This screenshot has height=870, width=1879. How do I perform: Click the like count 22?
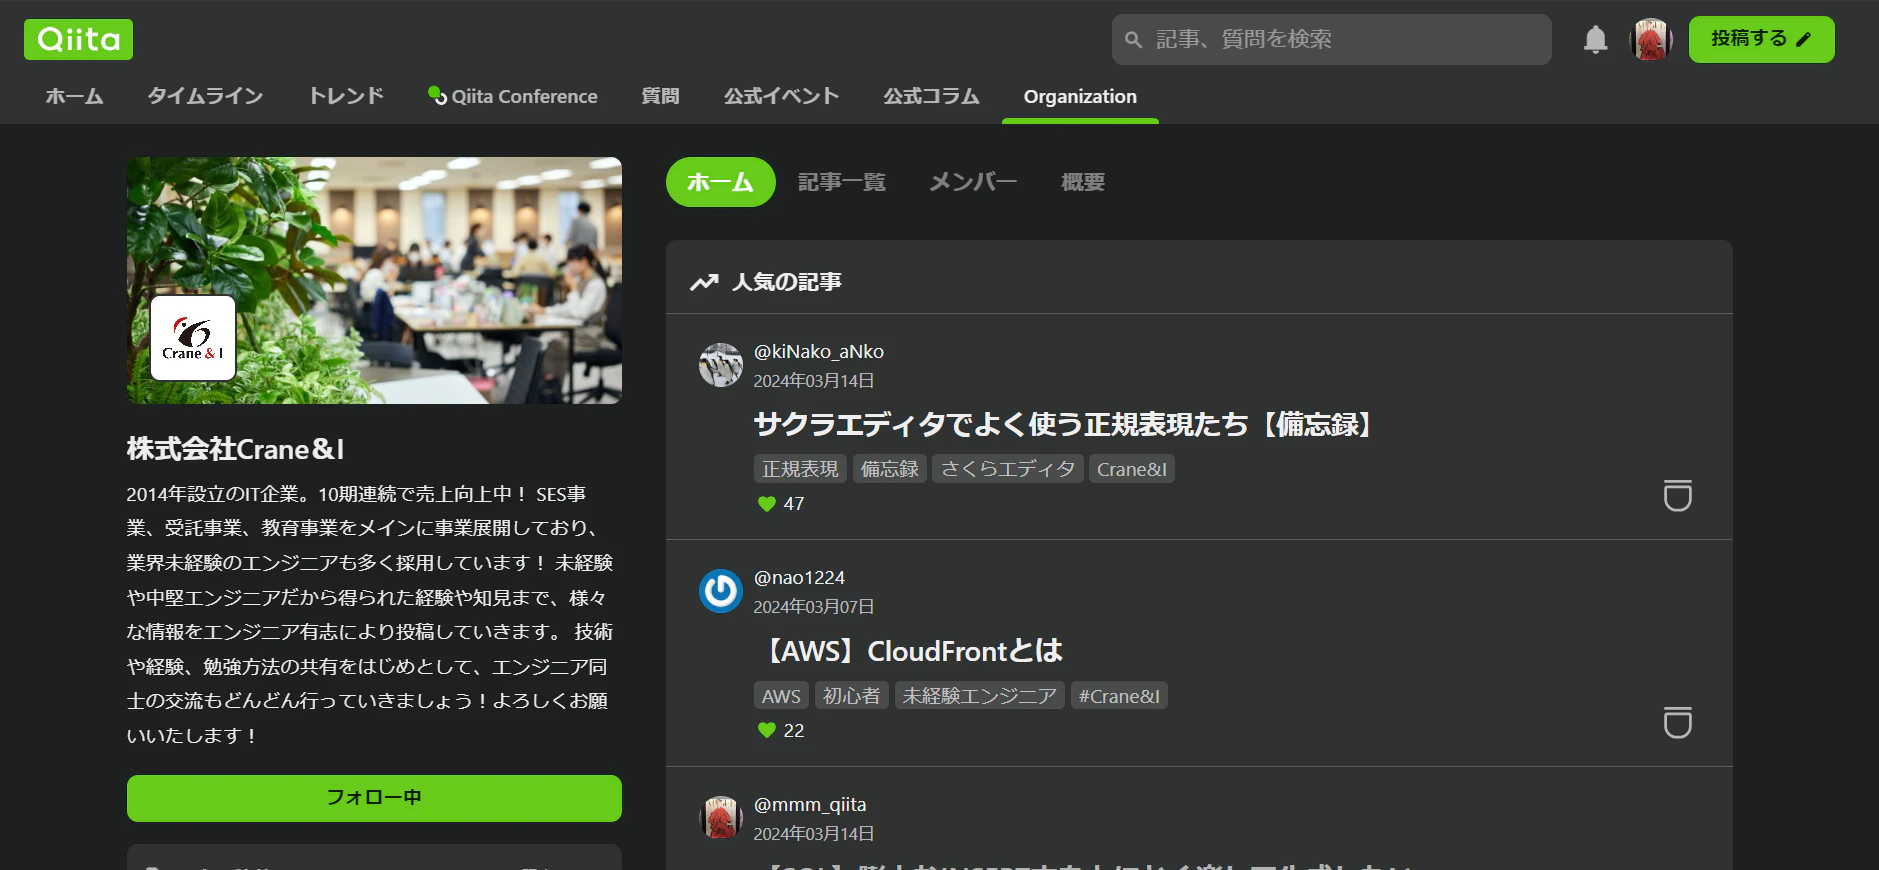tap(794, 731)
